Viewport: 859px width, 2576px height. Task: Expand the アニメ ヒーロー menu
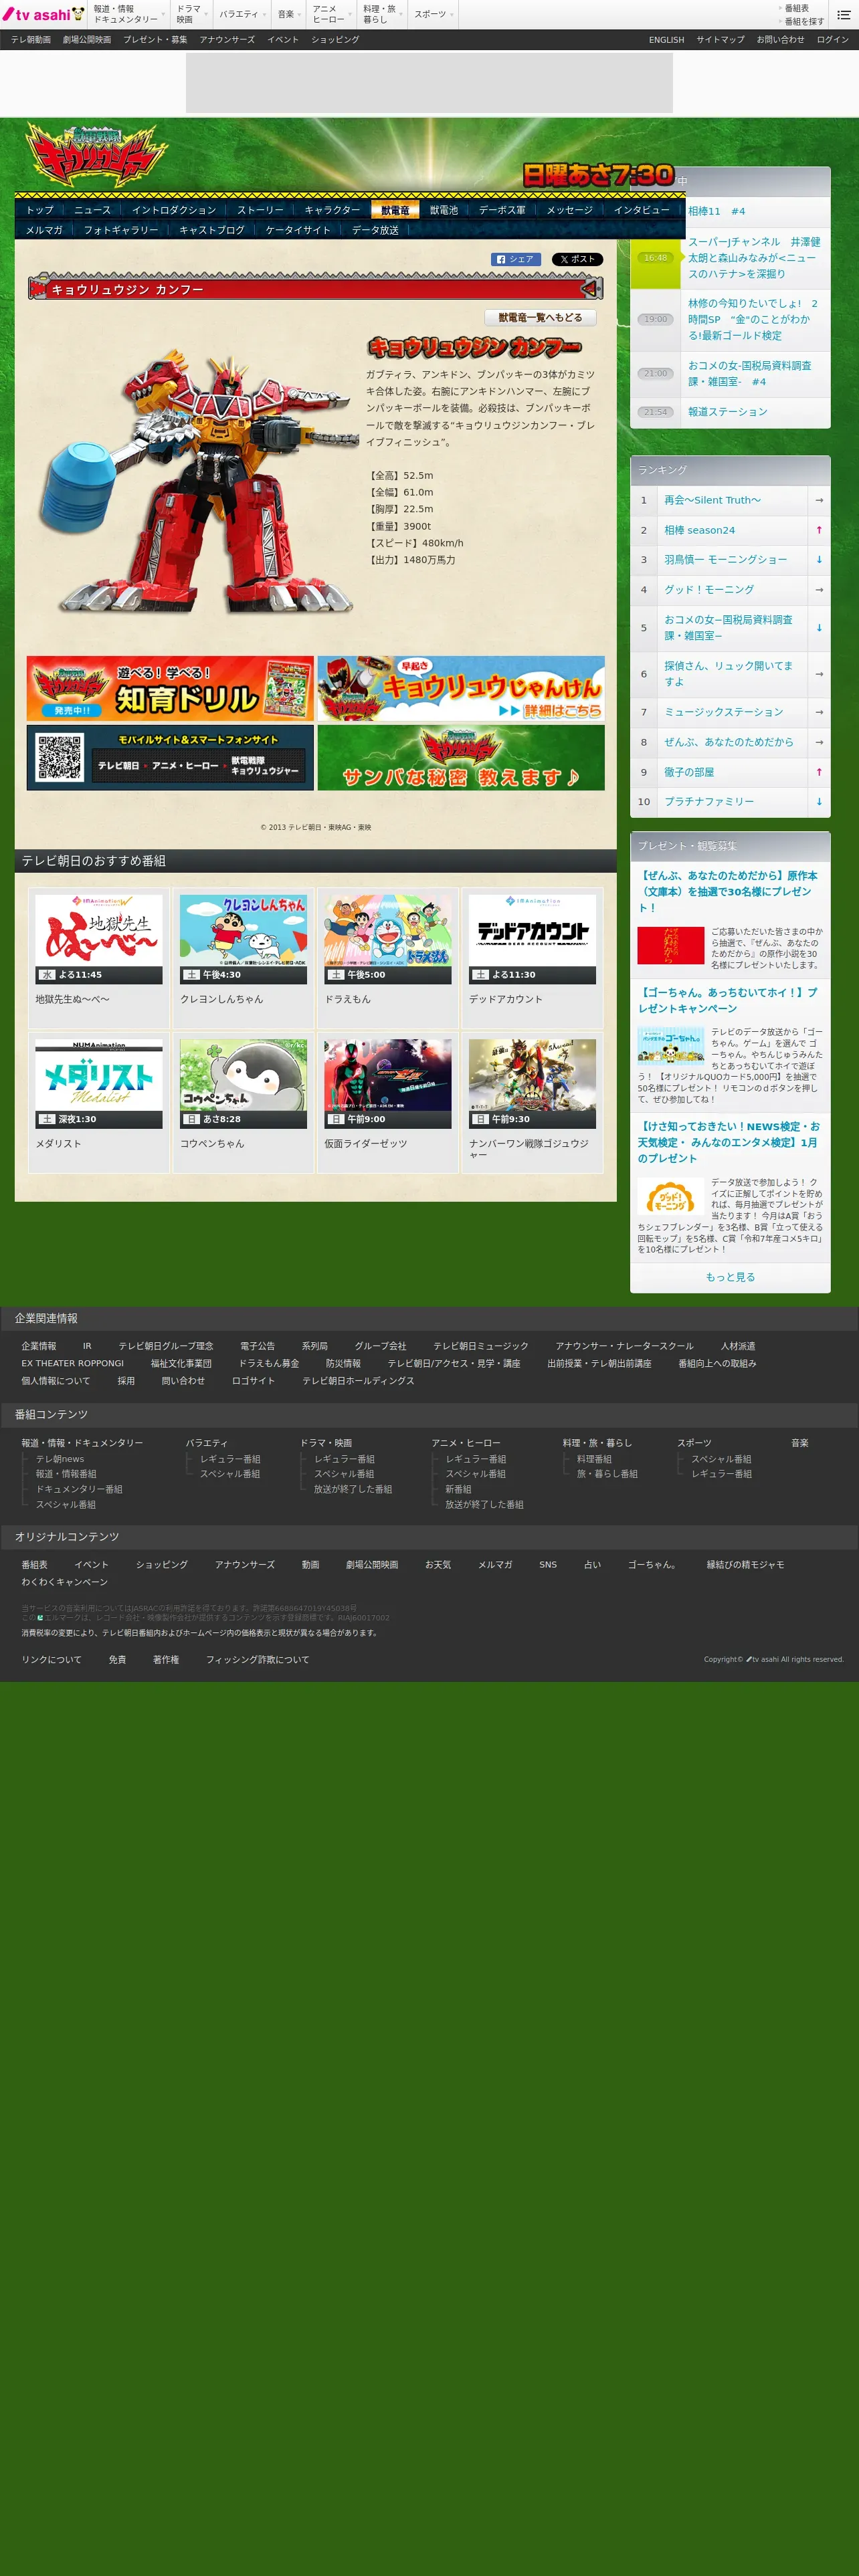[332, 14]
